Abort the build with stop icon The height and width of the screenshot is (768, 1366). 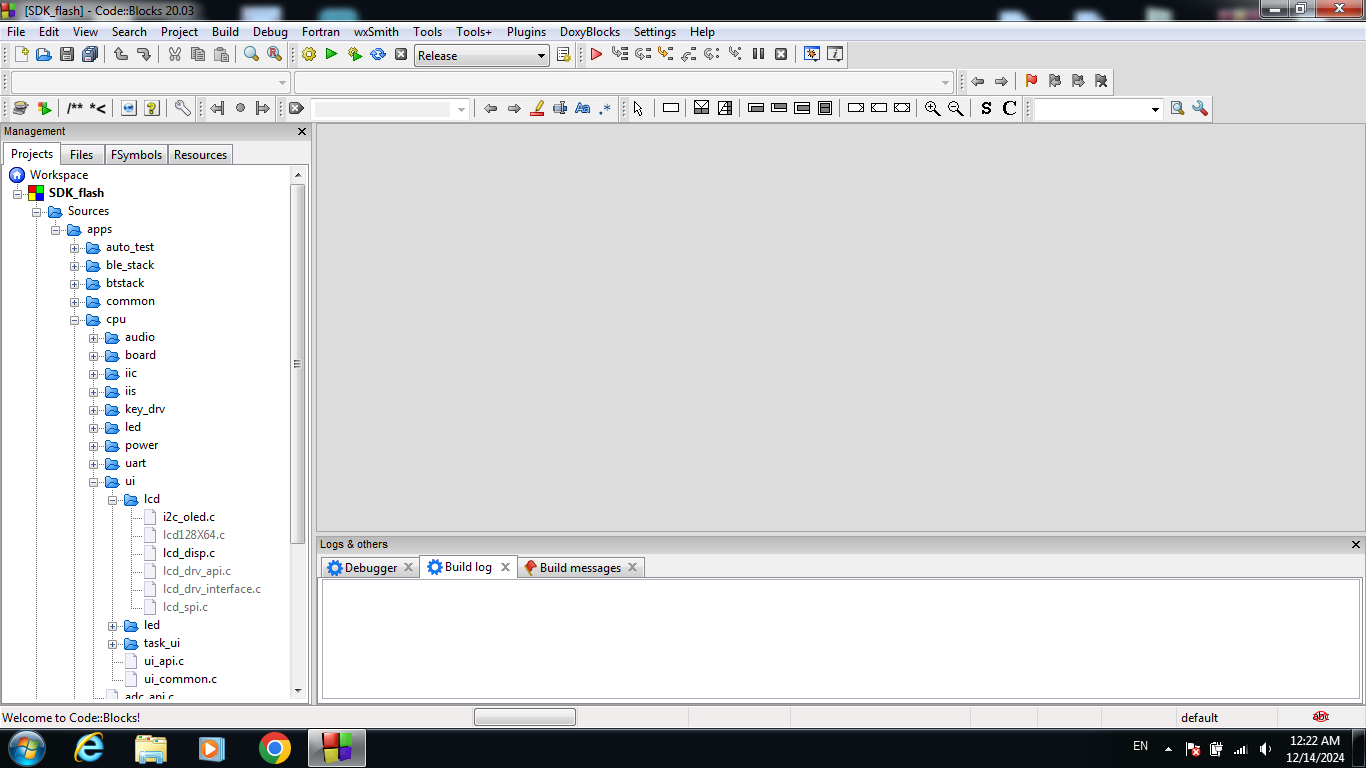401,54
